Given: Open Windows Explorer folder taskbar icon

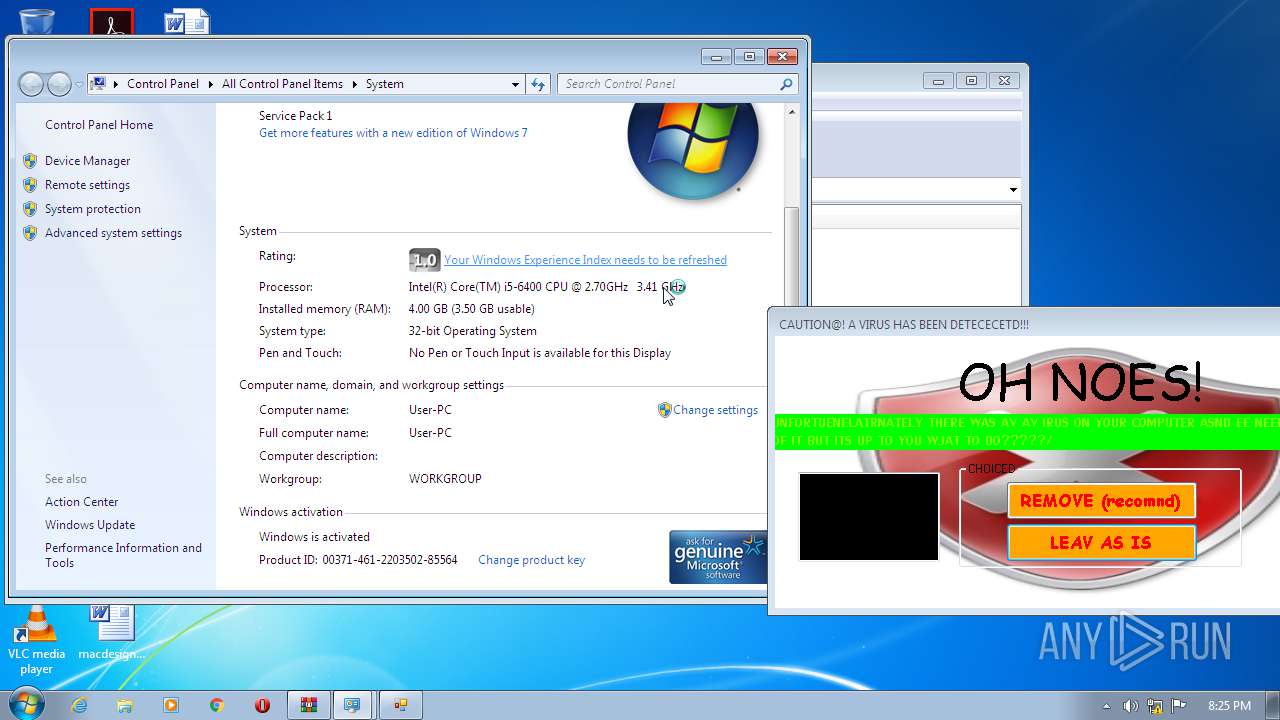Looking at the screenshot, I should pyautogui.click(x=125, y=705).
